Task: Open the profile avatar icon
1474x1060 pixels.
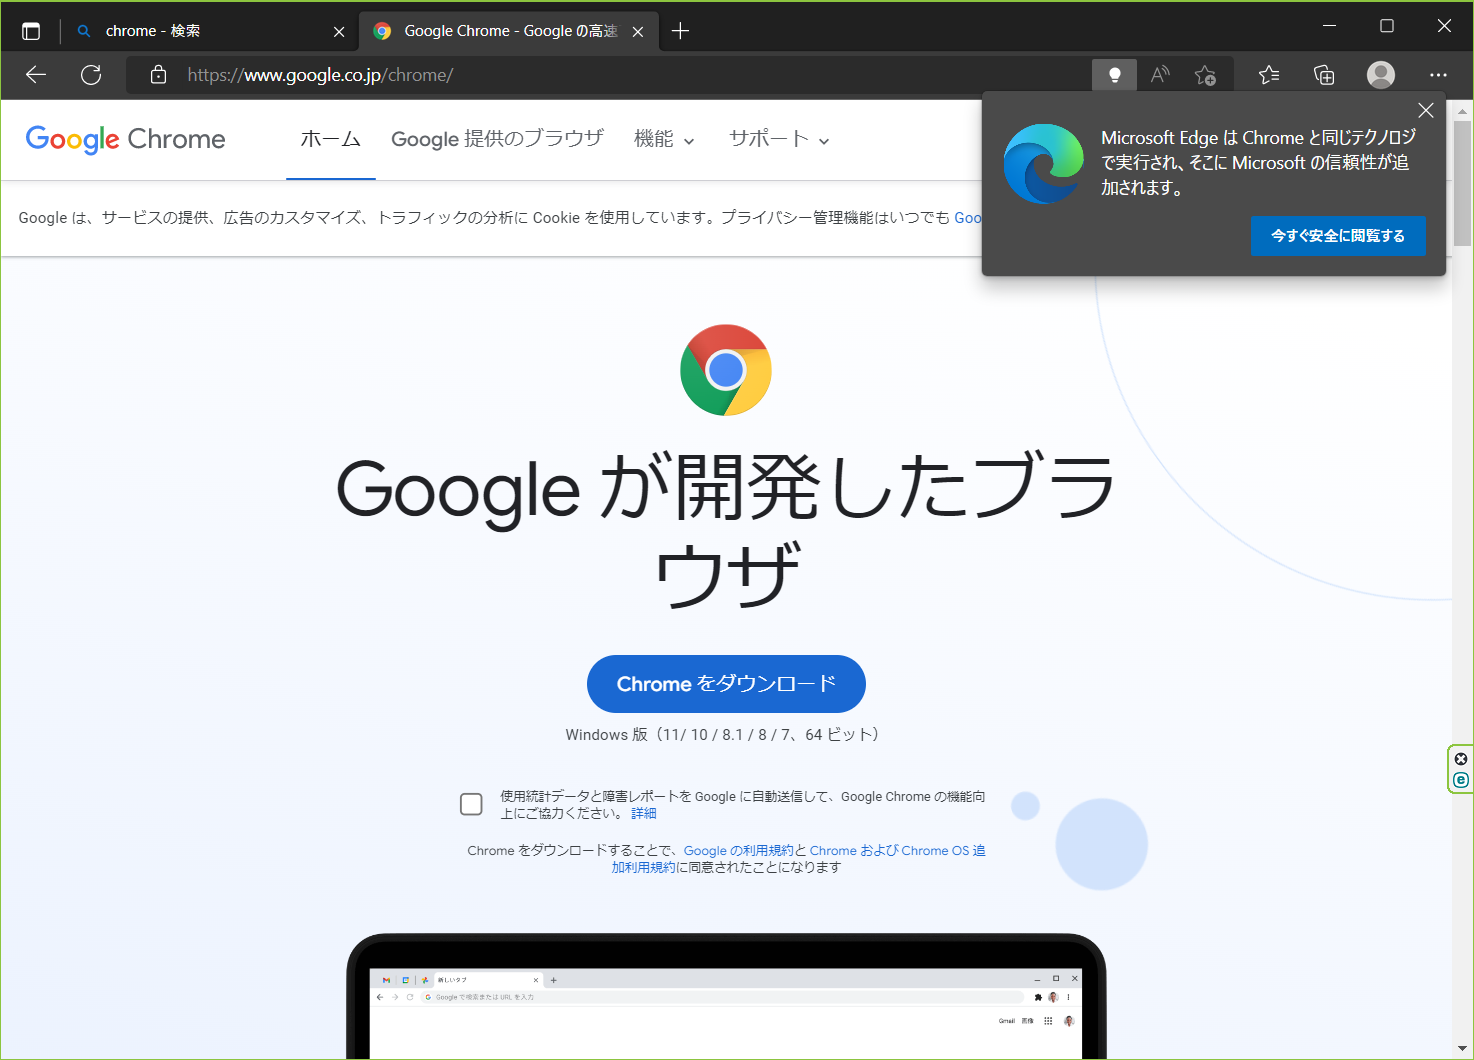Action: [1381, 75]
